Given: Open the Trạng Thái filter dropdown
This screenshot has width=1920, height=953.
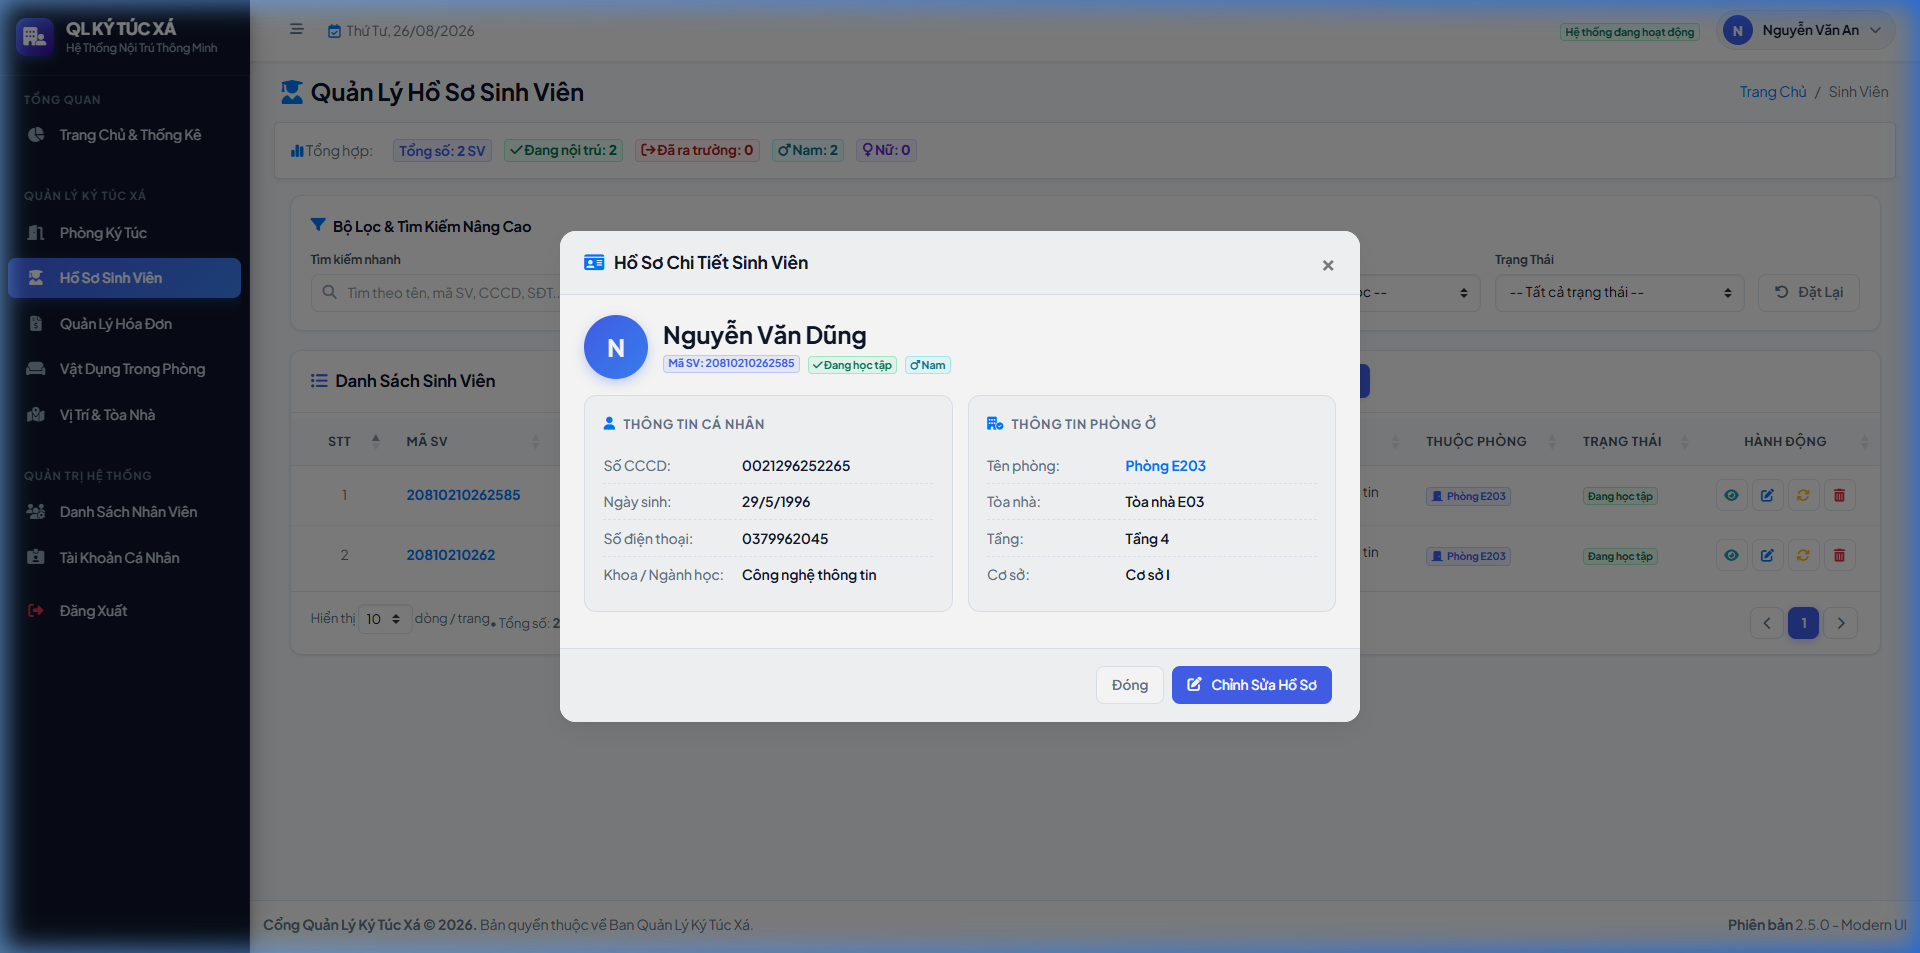Looking at the screenshot, I should [1619, 293].
